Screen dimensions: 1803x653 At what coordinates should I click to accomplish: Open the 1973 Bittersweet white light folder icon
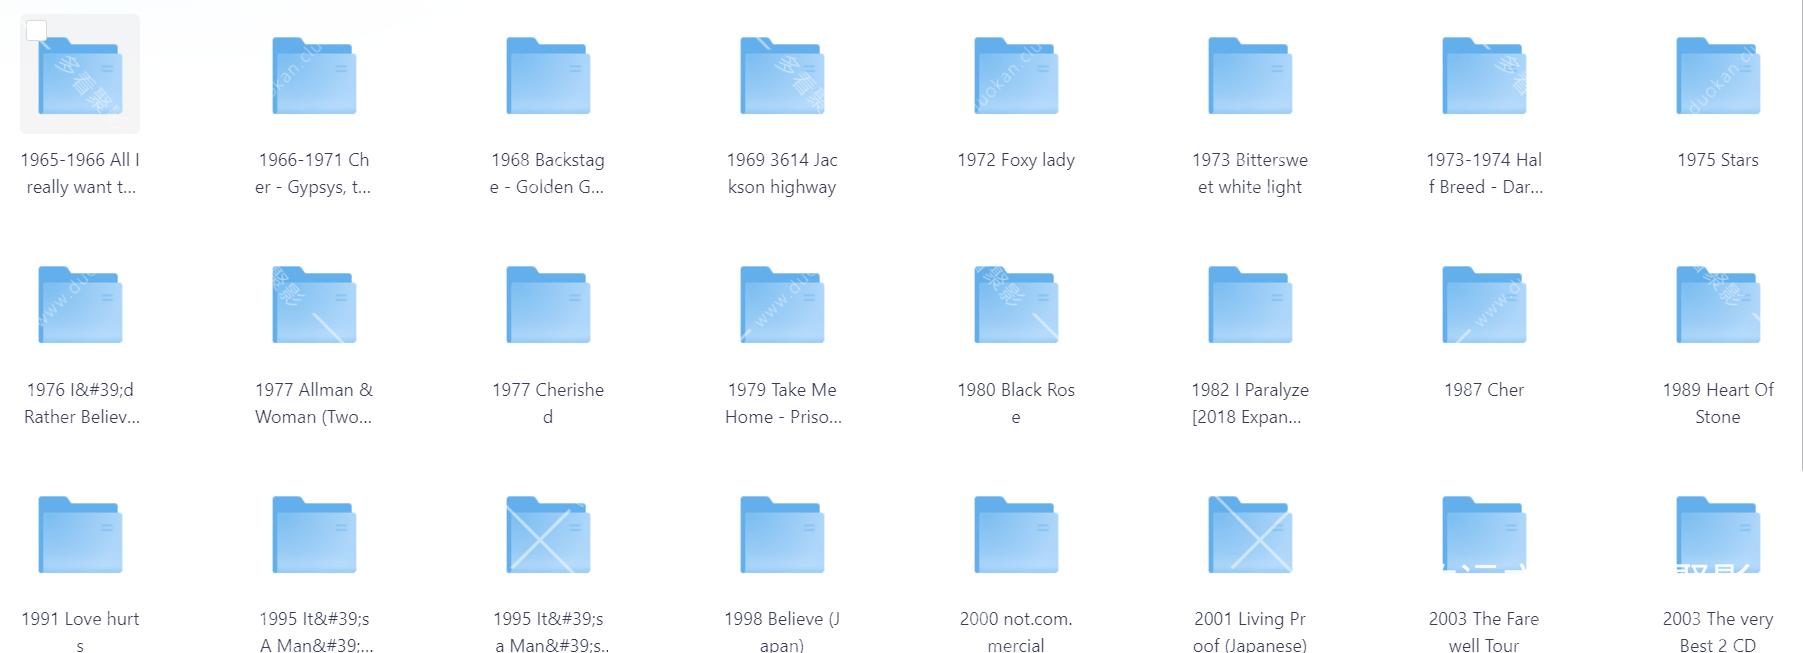(x=1250, y=76)
